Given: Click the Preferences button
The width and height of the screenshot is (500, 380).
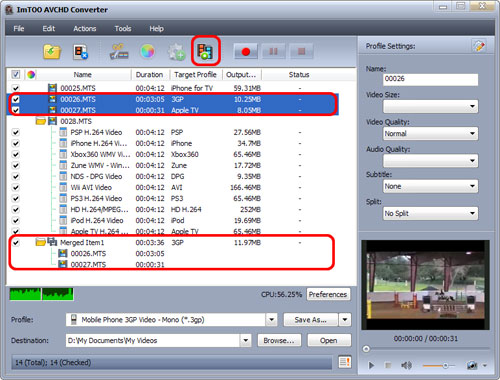Looking at the screenshot, I should [328, 294].
